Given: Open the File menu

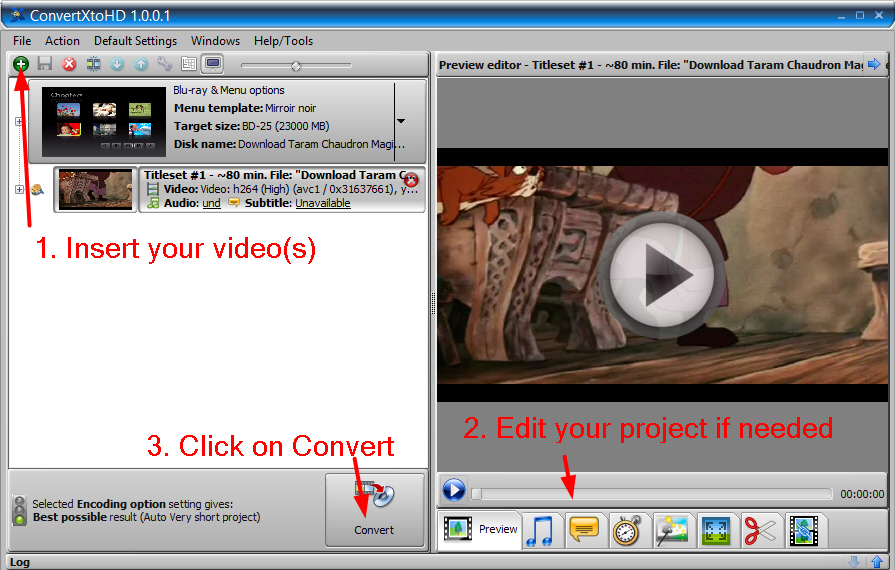Looking at the screenshot, I should coord(22,41).
